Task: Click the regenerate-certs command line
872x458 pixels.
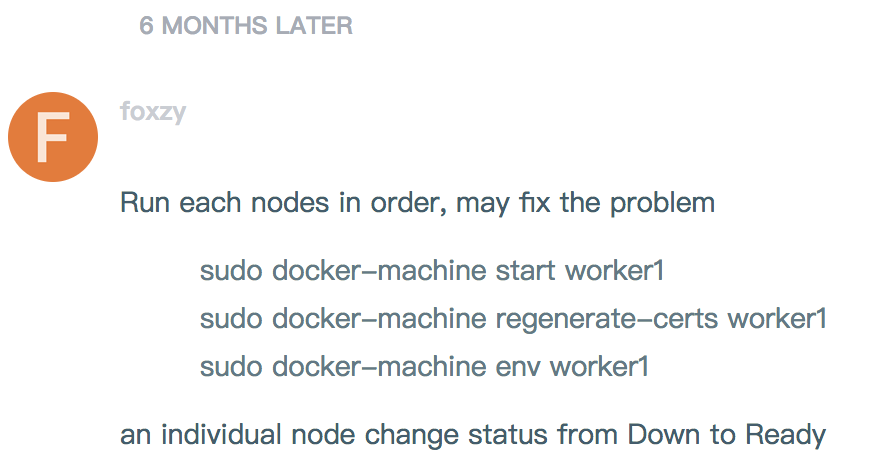Action: click(x=514, y=319)
